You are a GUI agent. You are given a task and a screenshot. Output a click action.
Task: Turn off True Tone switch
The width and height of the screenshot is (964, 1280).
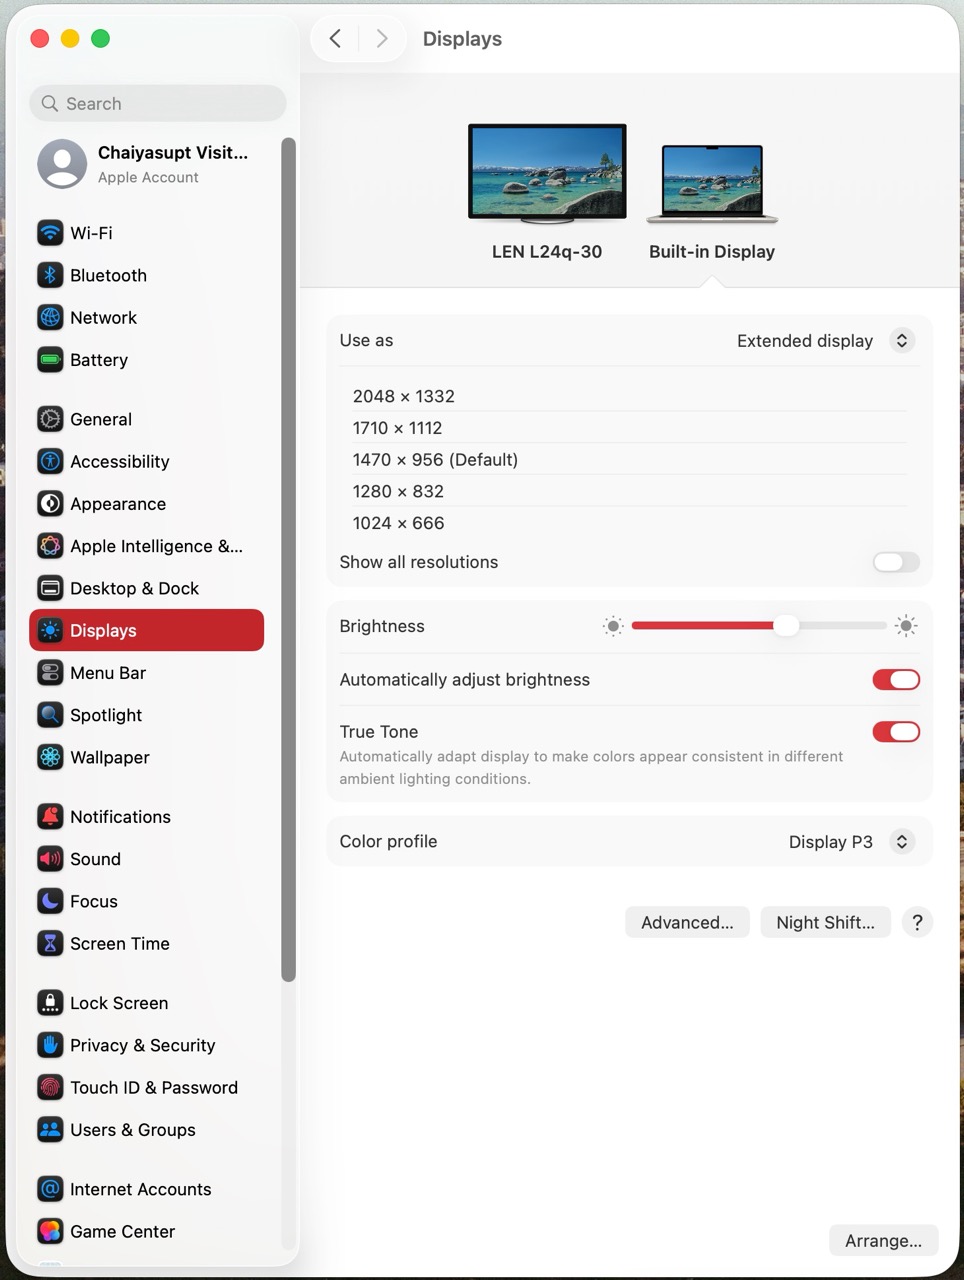point(896,732)
